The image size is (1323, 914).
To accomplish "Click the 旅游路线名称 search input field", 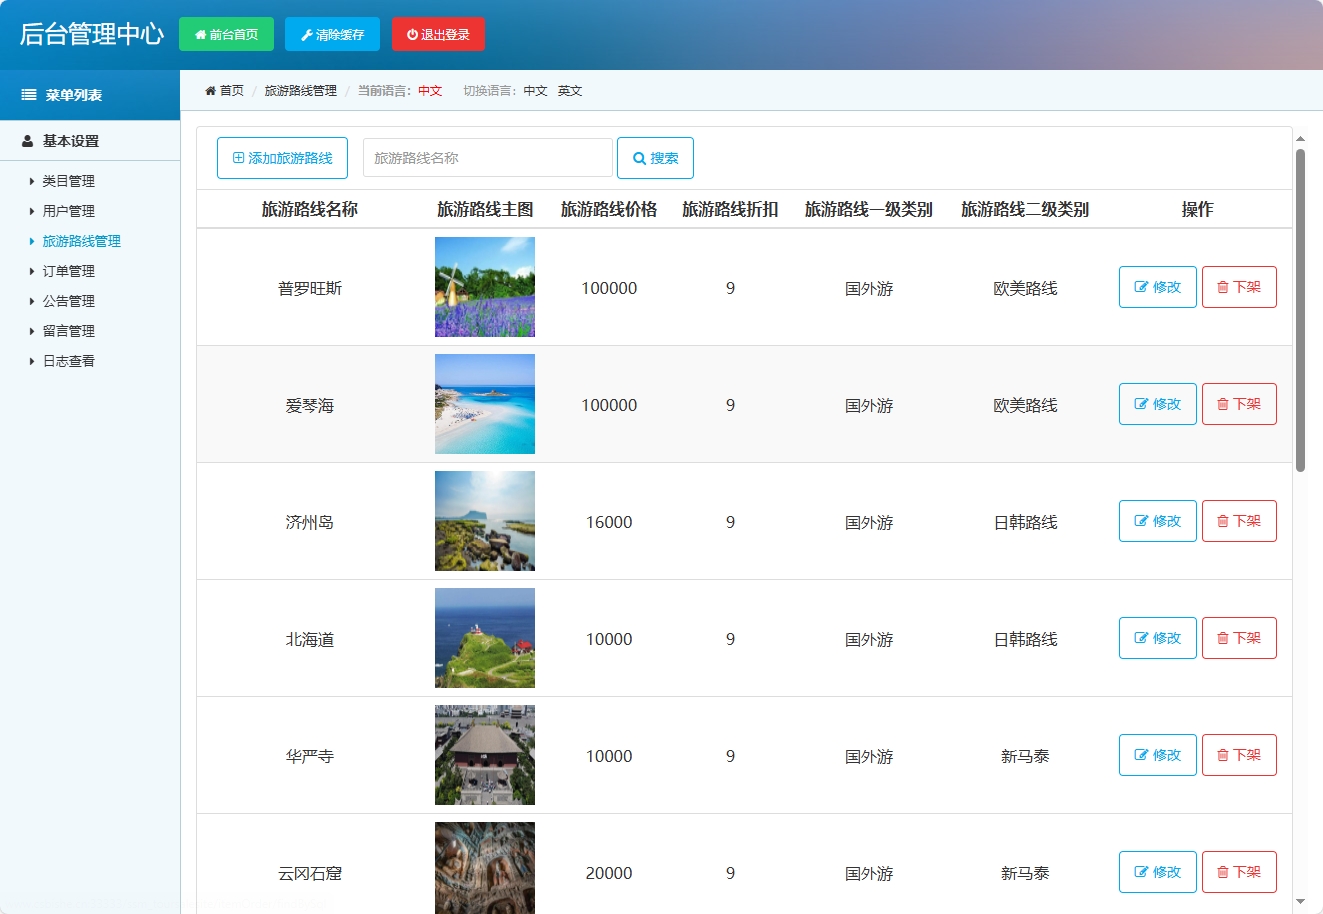I will [x=486, y=157].
